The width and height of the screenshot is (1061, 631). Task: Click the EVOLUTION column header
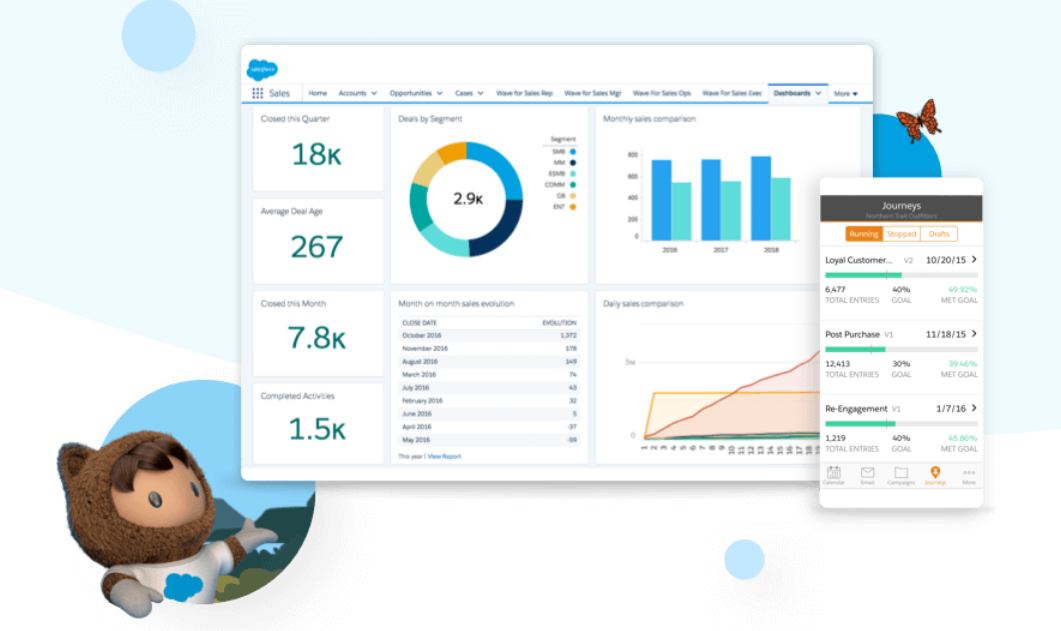click(560, 323)
